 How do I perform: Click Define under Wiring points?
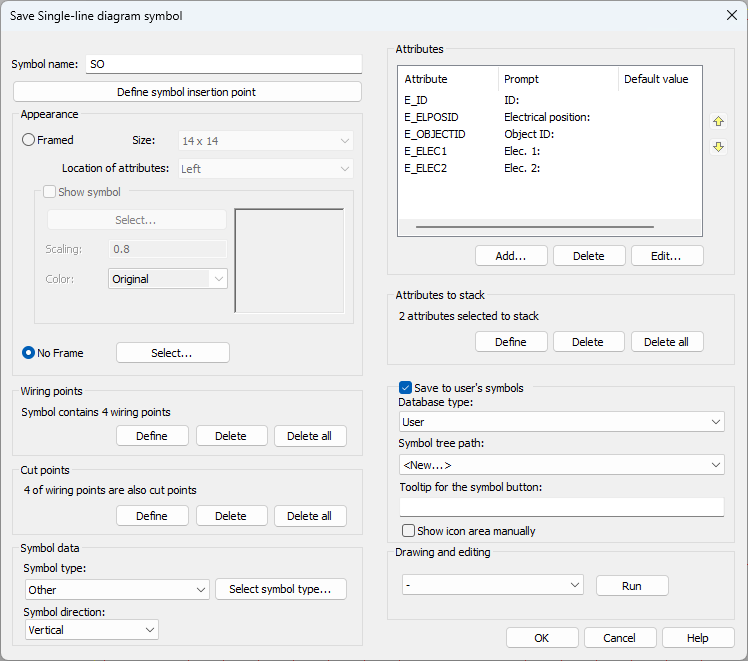coord(152,436)
